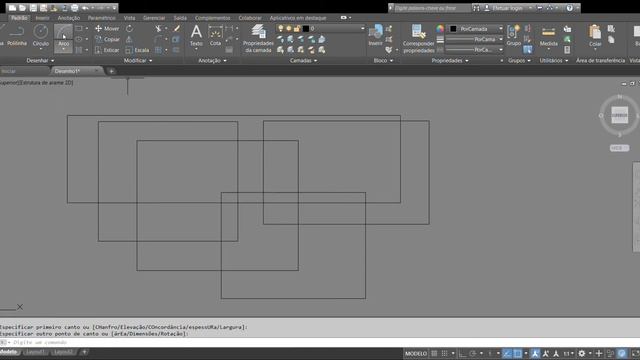Click the Expand Grupos panel label
Screen dimensions: 640x360
[x=519, y=60]
